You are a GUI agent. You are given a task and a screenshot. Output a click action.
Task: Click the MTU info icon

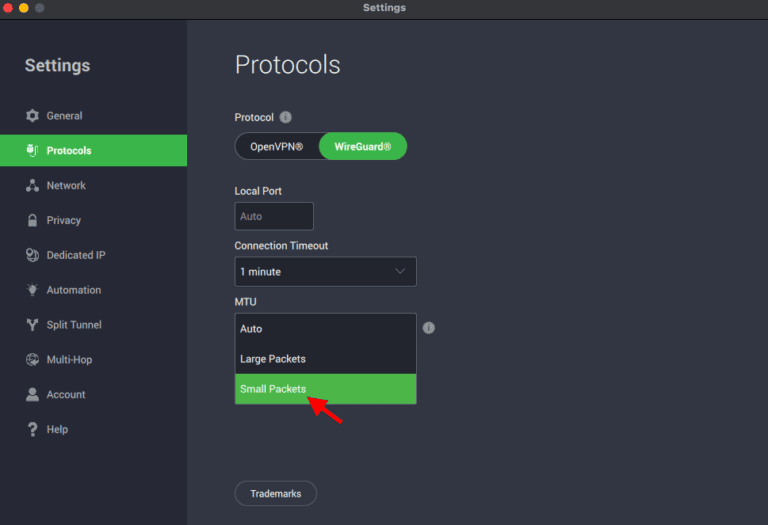pos(428,328)
